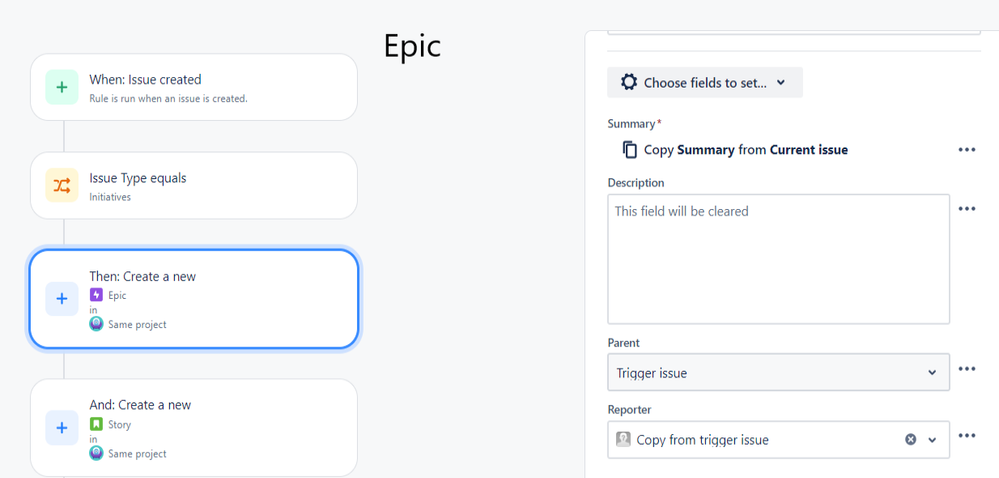
Task: Click the green plus trigger icon
Action: click(x=62, y=87)
